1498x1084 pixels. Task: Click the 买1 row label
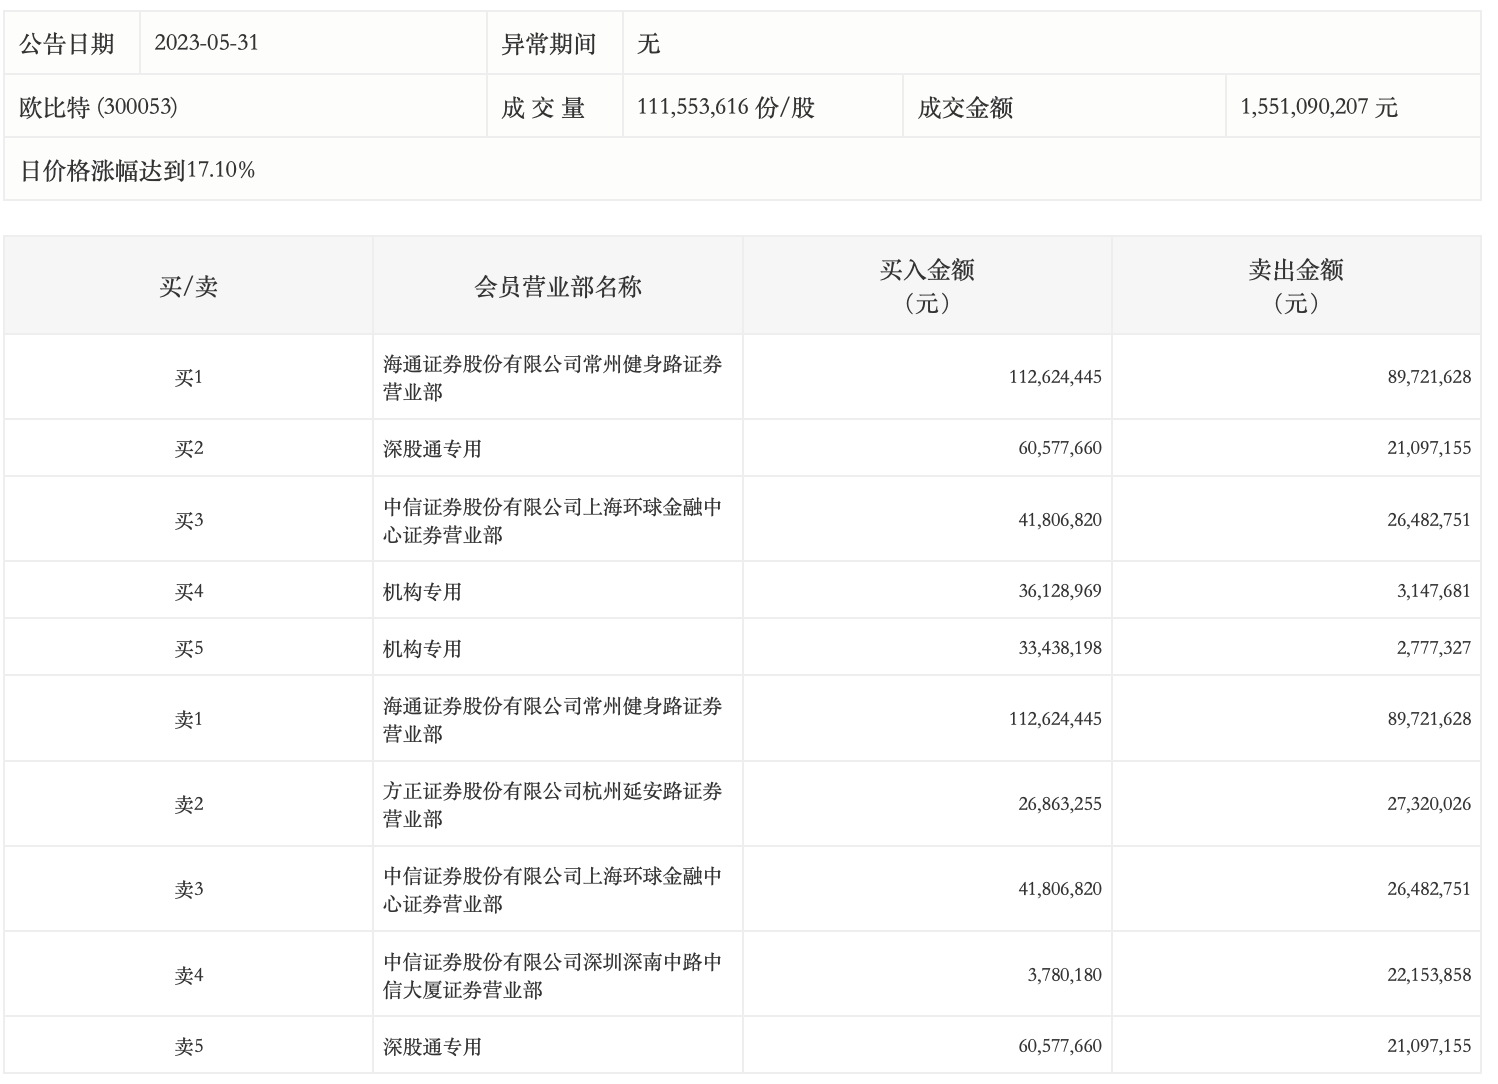click(188, 378)
